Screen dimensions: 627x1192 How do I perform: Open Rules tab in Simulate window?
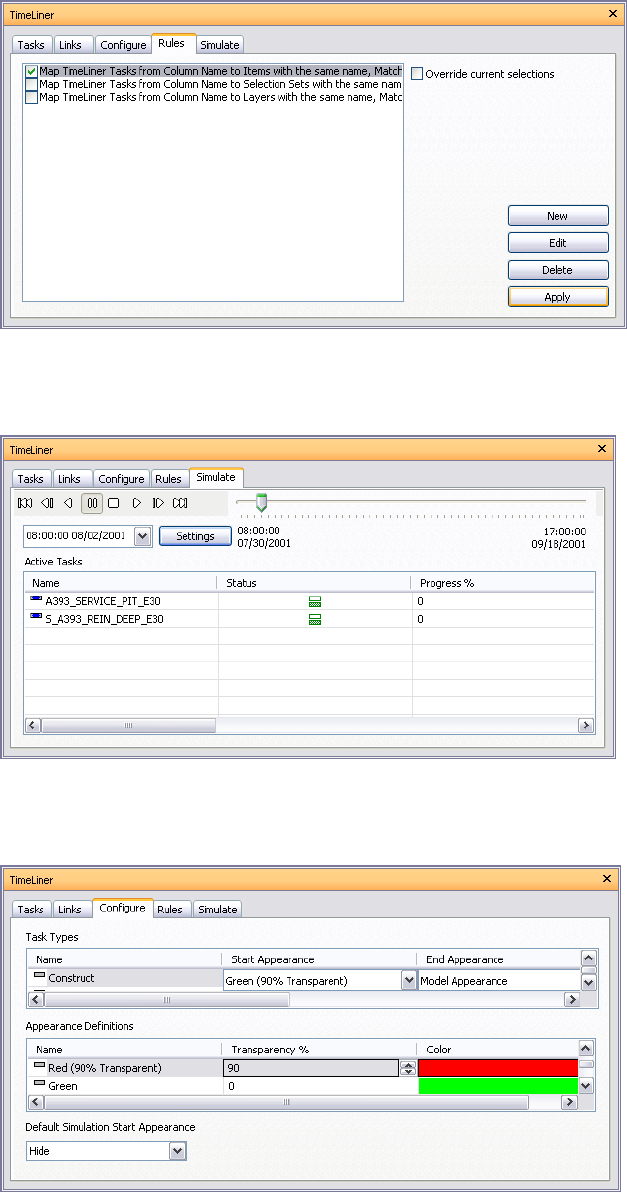coord(169,479)
